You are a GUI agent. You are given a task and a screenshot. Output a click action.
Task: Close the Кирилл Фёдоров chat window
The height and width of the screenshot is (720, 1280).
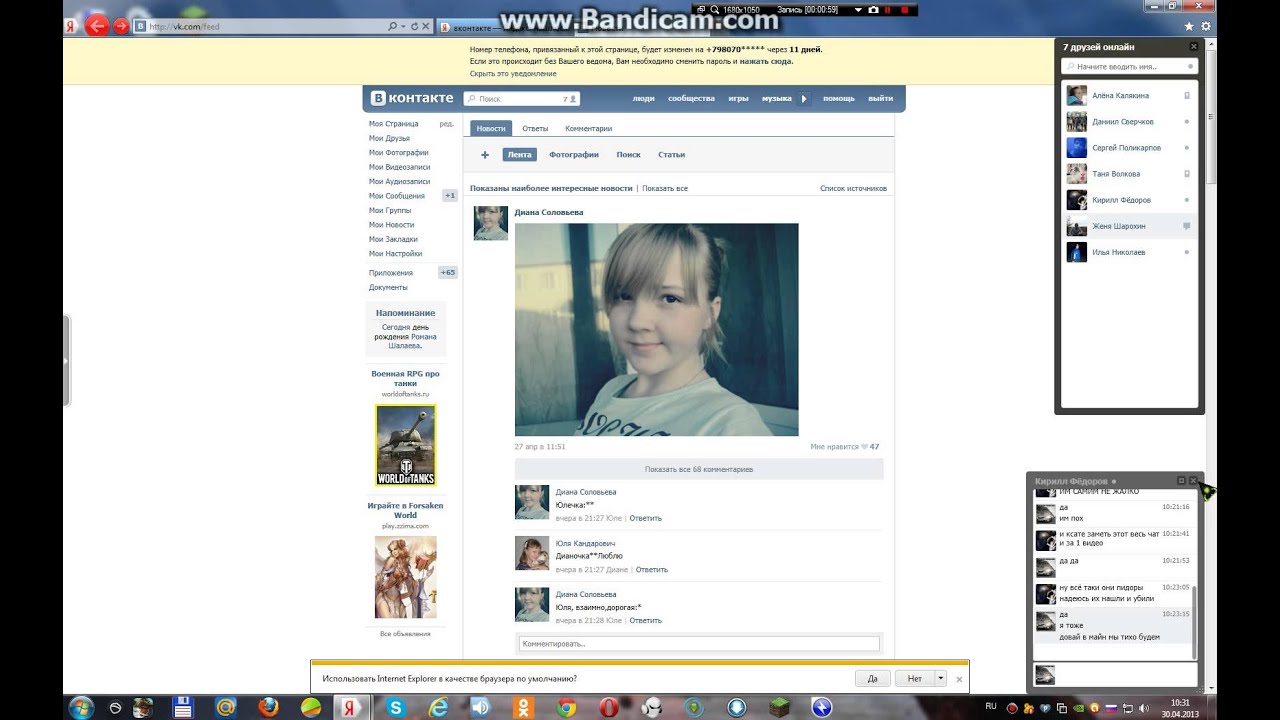pos(1193,481)
